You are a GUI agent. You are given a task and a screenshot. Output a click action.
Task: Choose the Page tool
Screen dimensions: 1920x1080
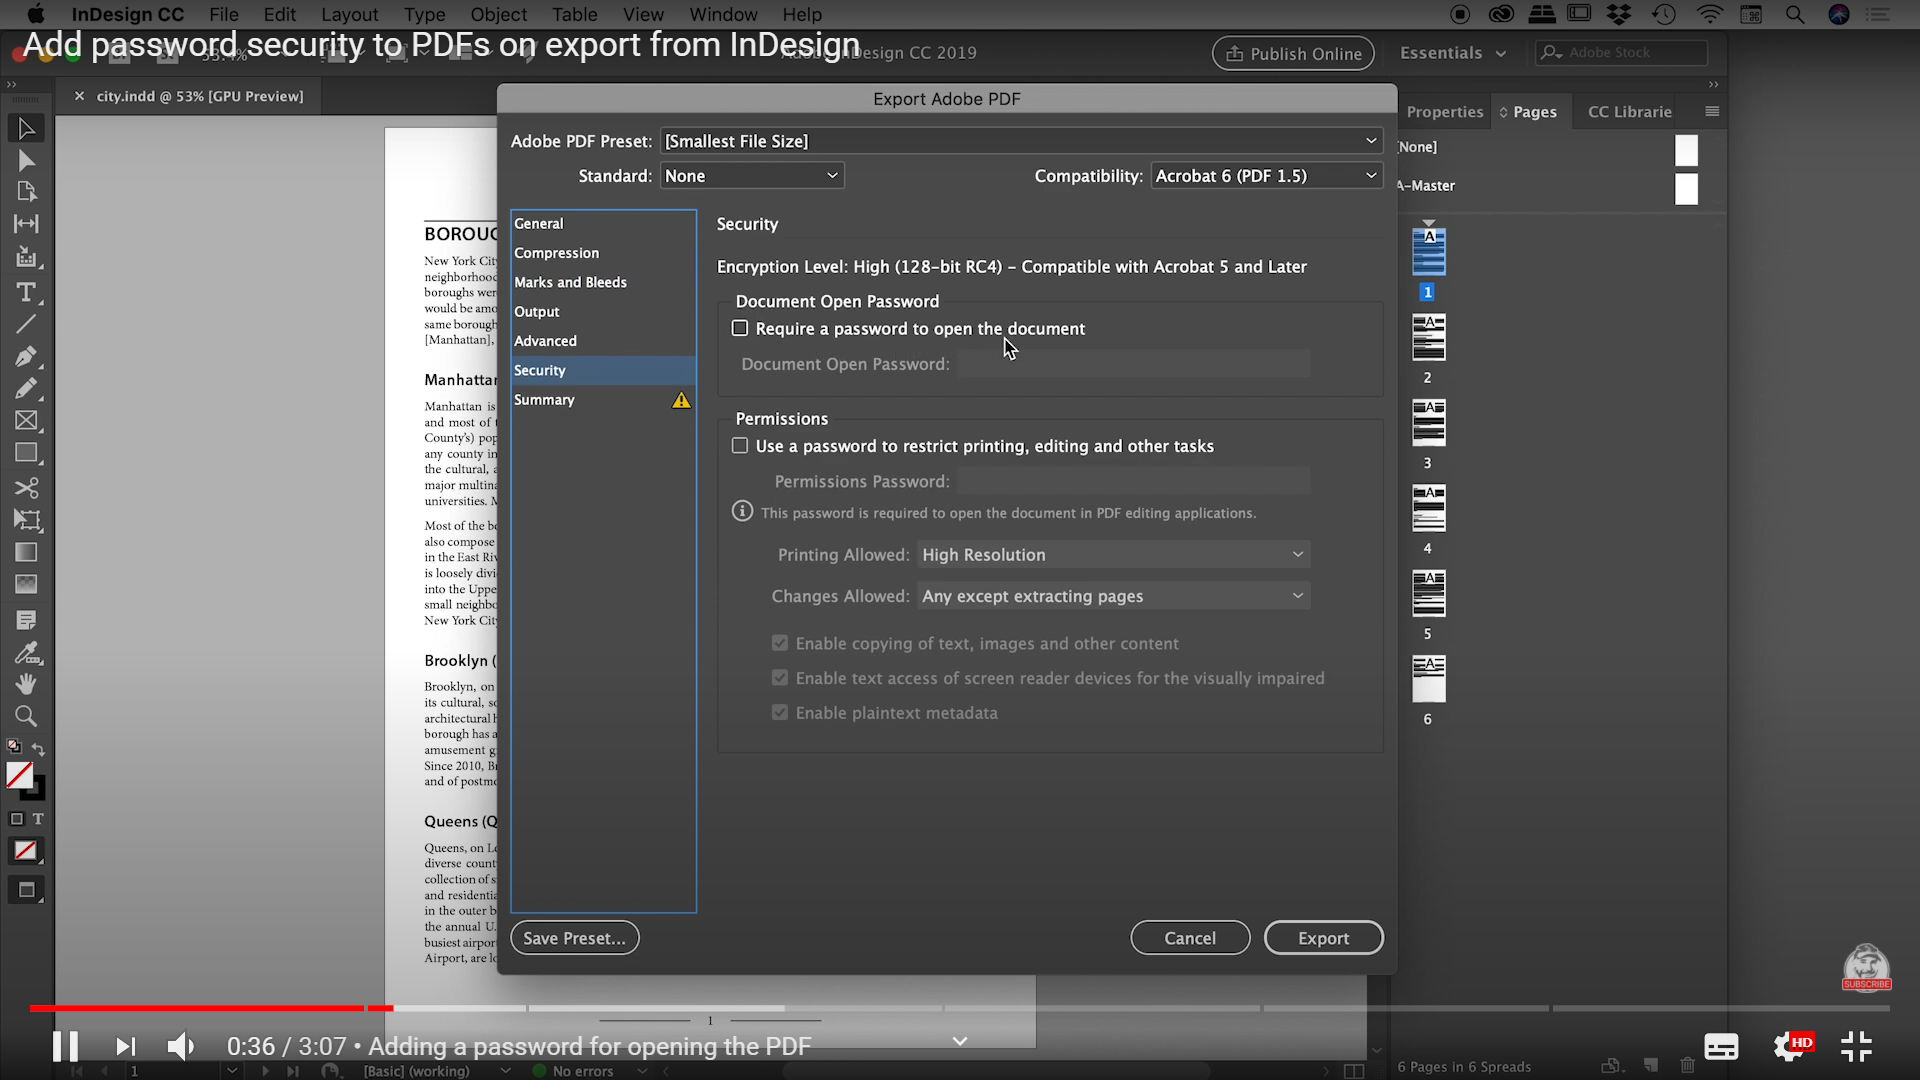pyautogui.click(x=26, y=192)
